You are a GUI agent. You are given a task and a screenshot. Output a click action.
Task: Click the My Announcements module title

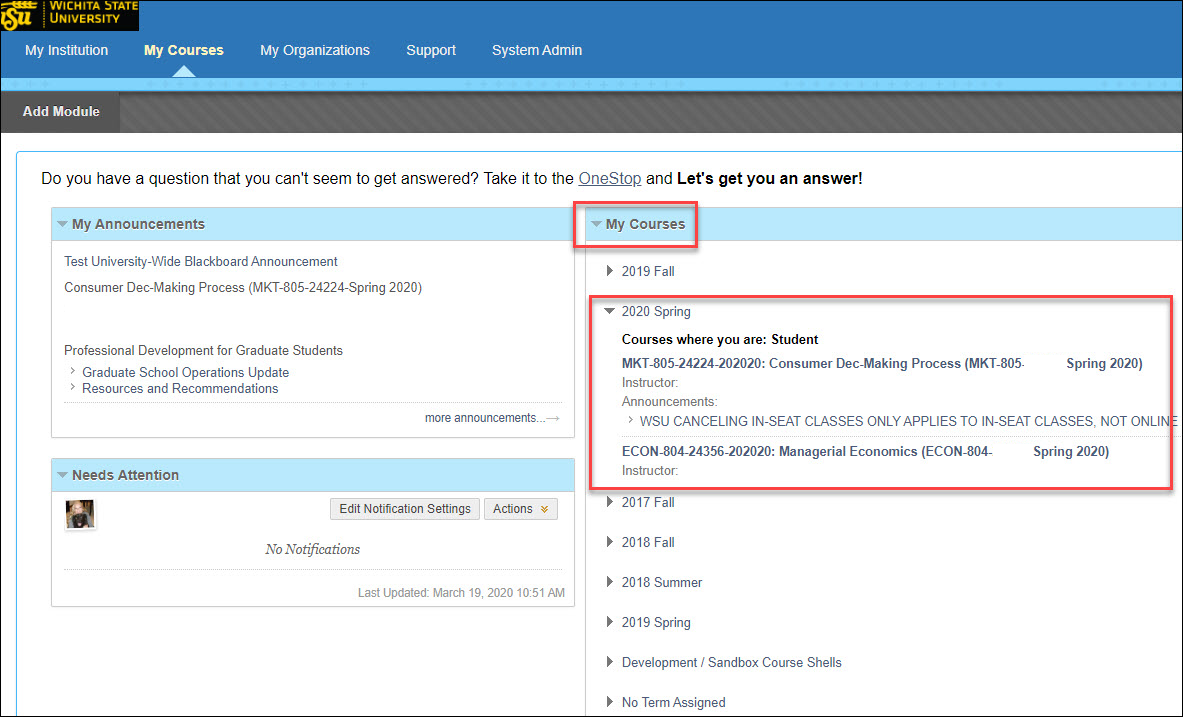point(138,224)
